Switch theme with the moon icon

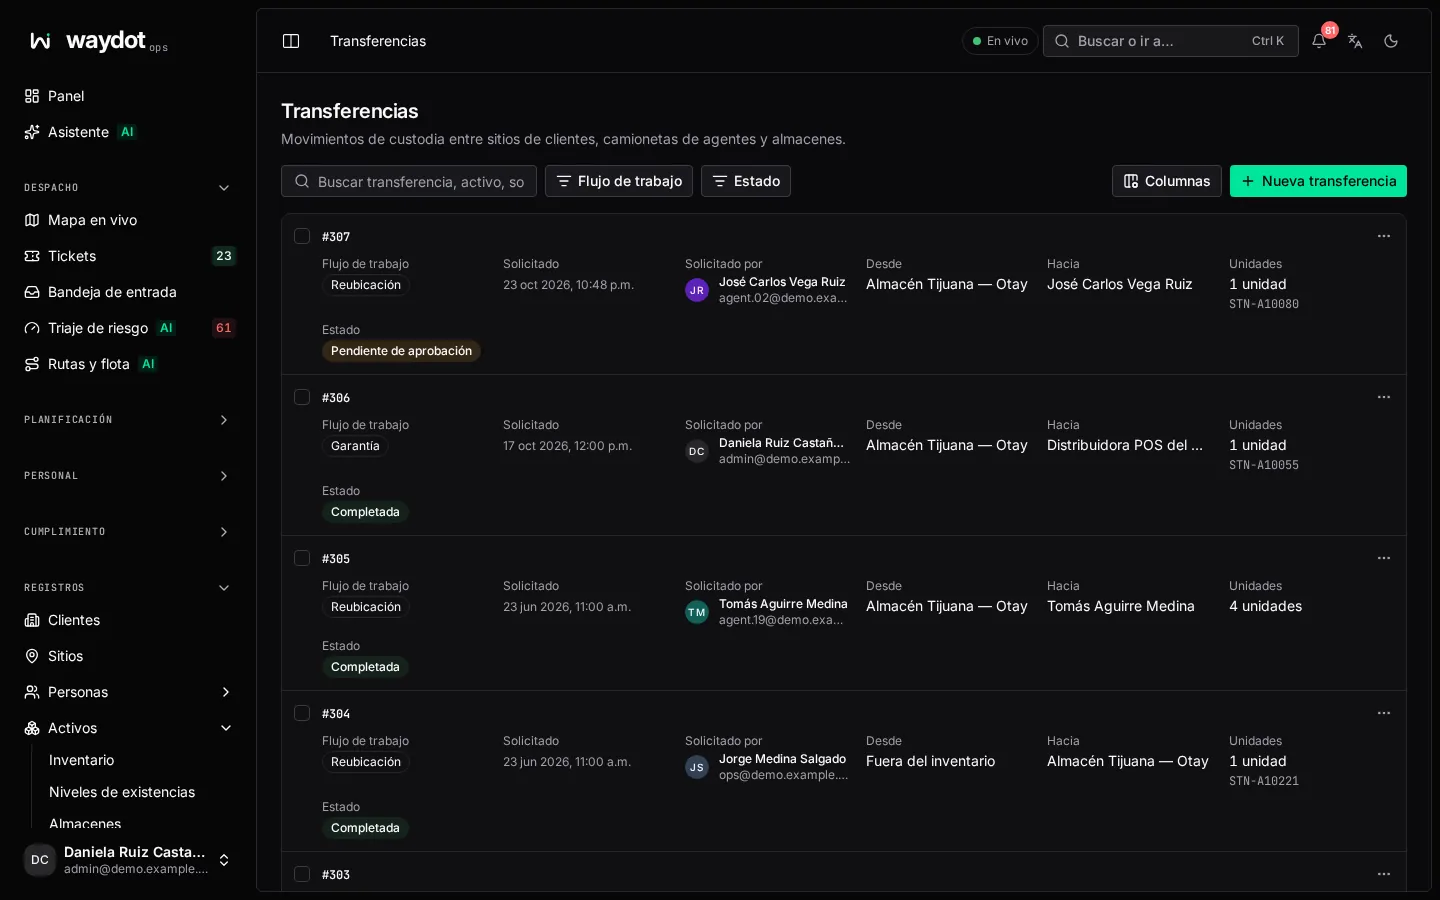click(x=1391, y=41)
